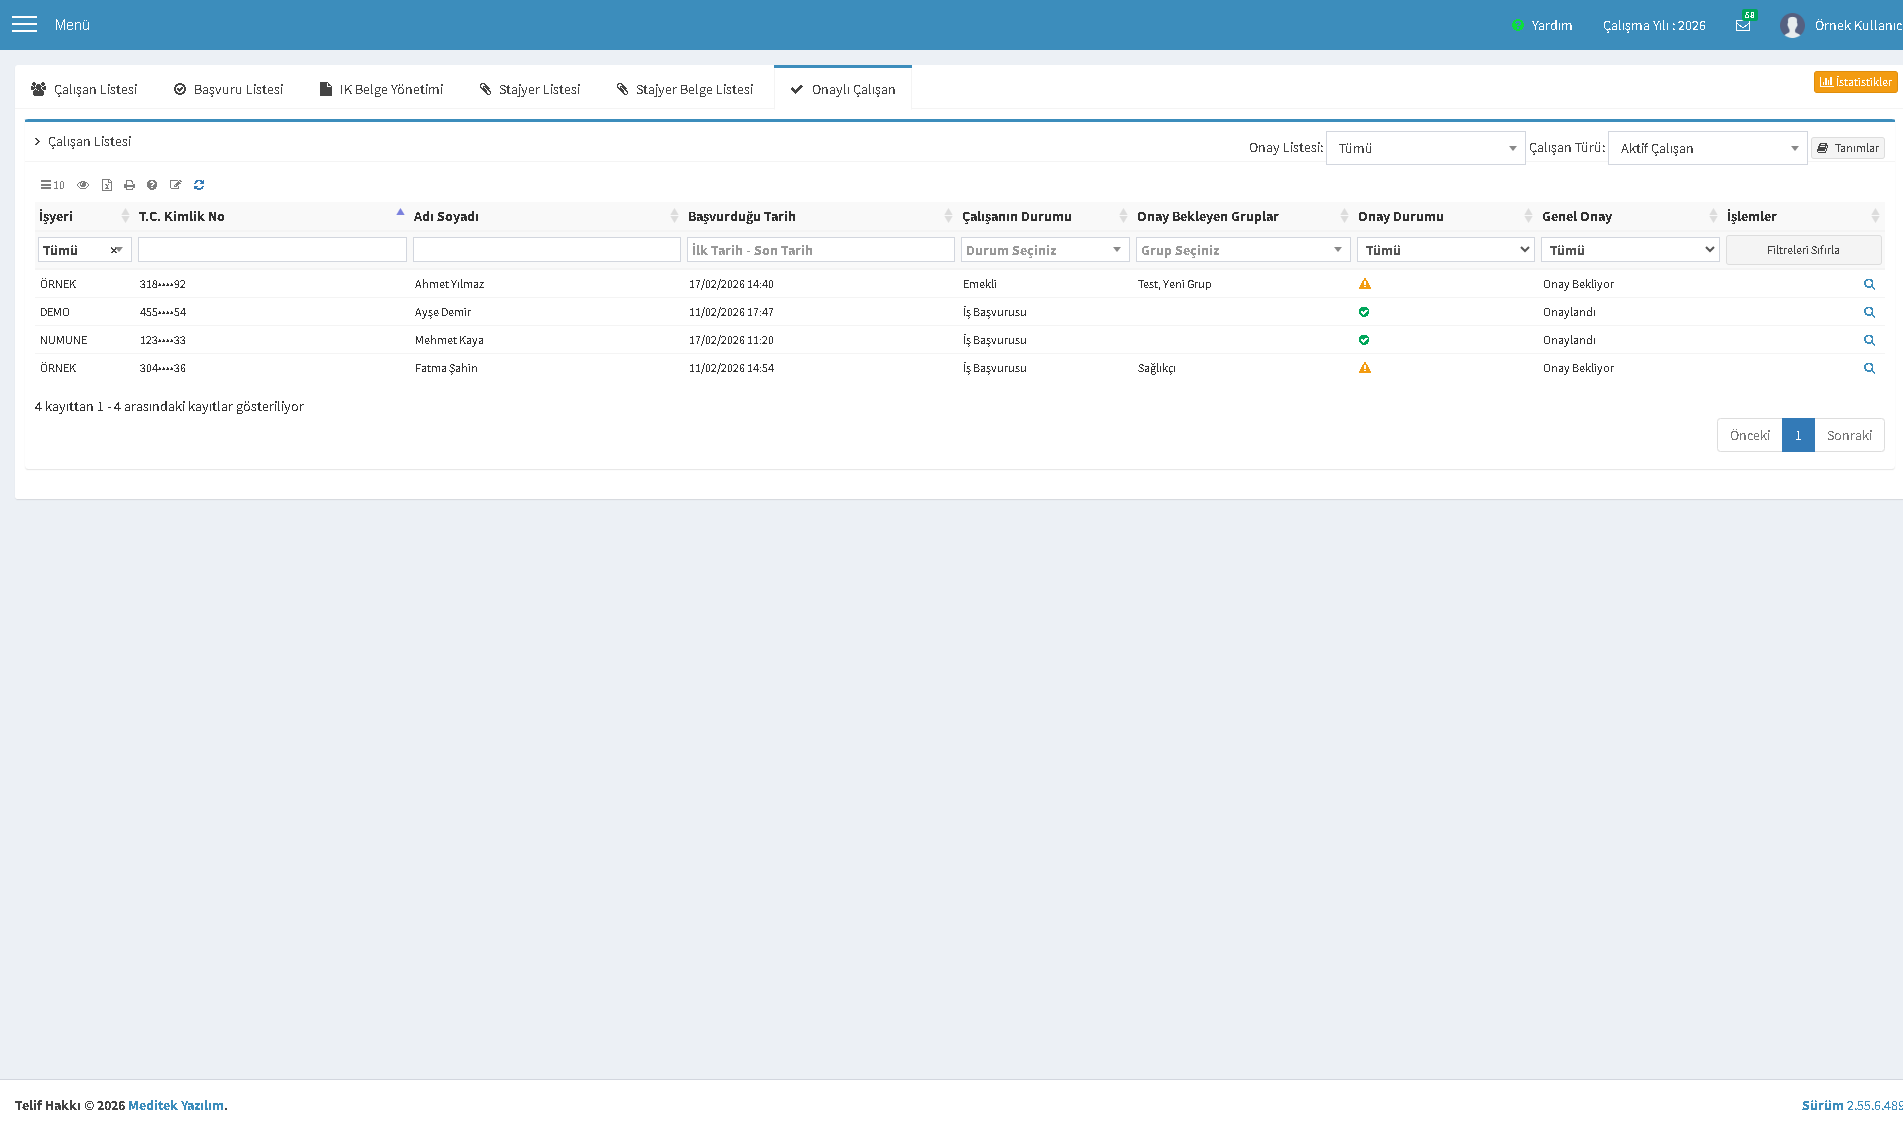Expand the Durum Seçiniz filter dropdown
The width and height of the screenshot is (1903, 1130).
tap(1045, 250)
